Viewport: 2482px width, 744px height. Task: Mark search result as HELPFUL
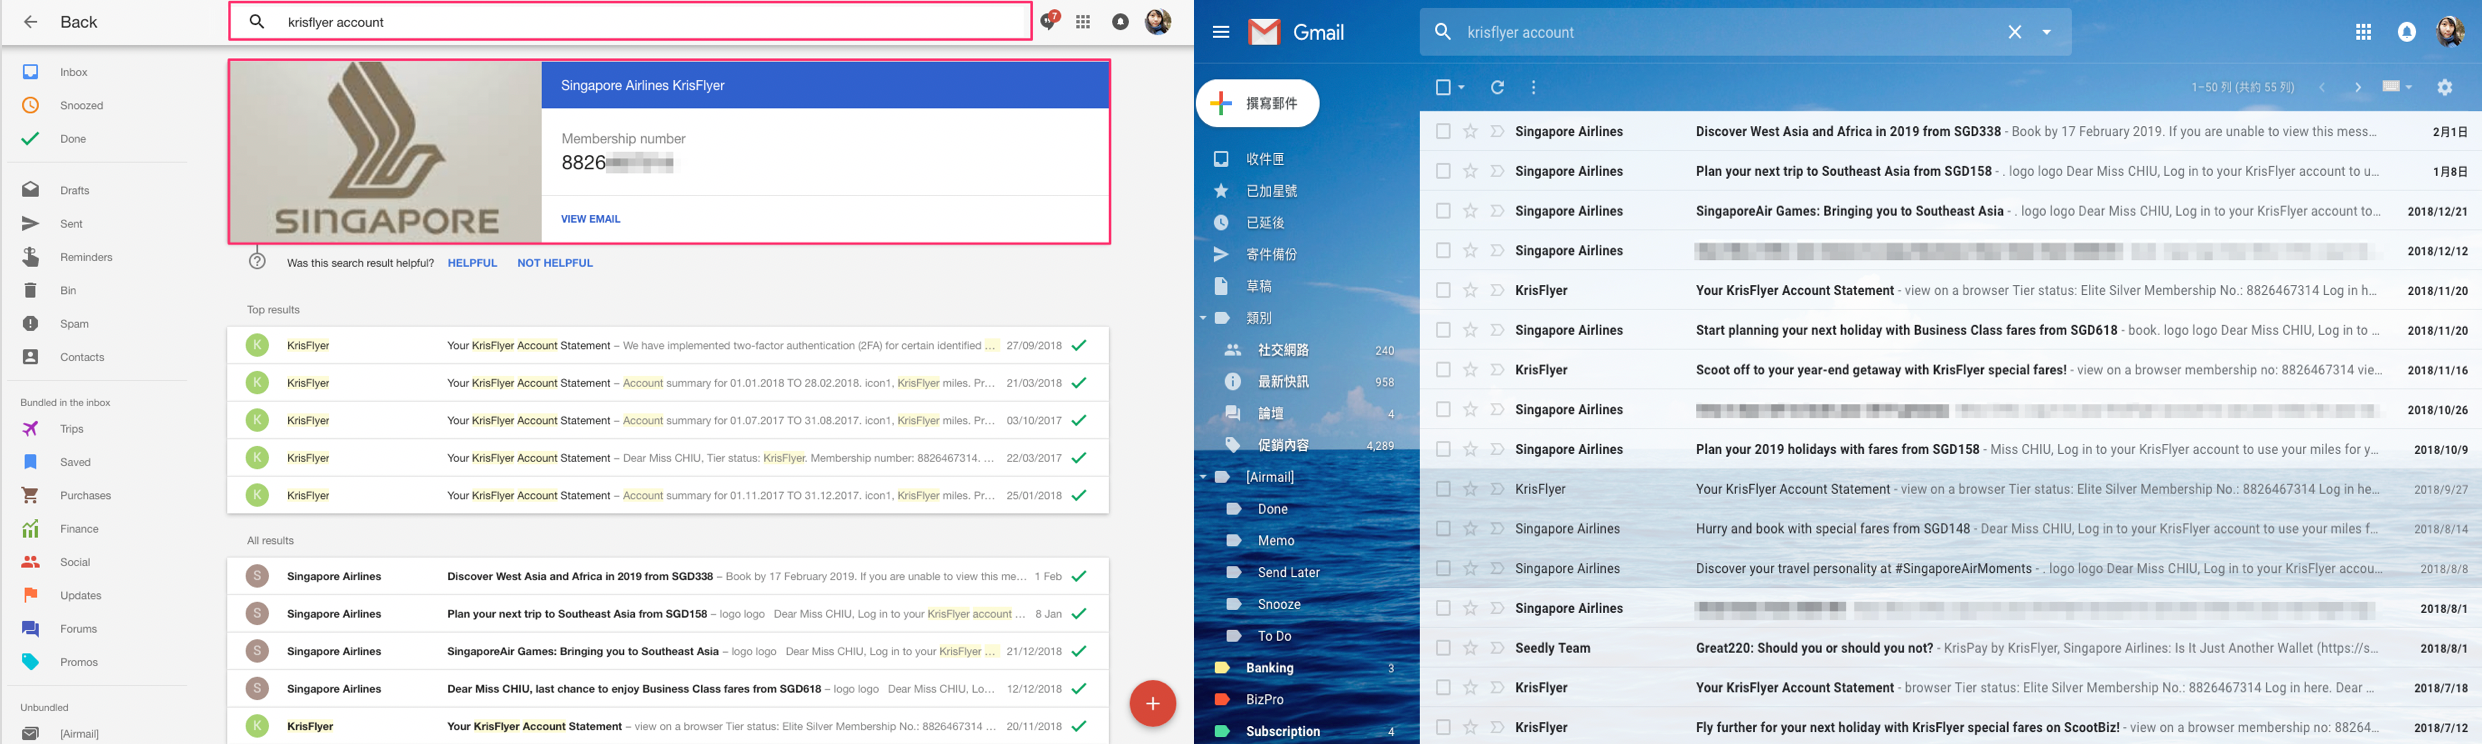[472, 263]
